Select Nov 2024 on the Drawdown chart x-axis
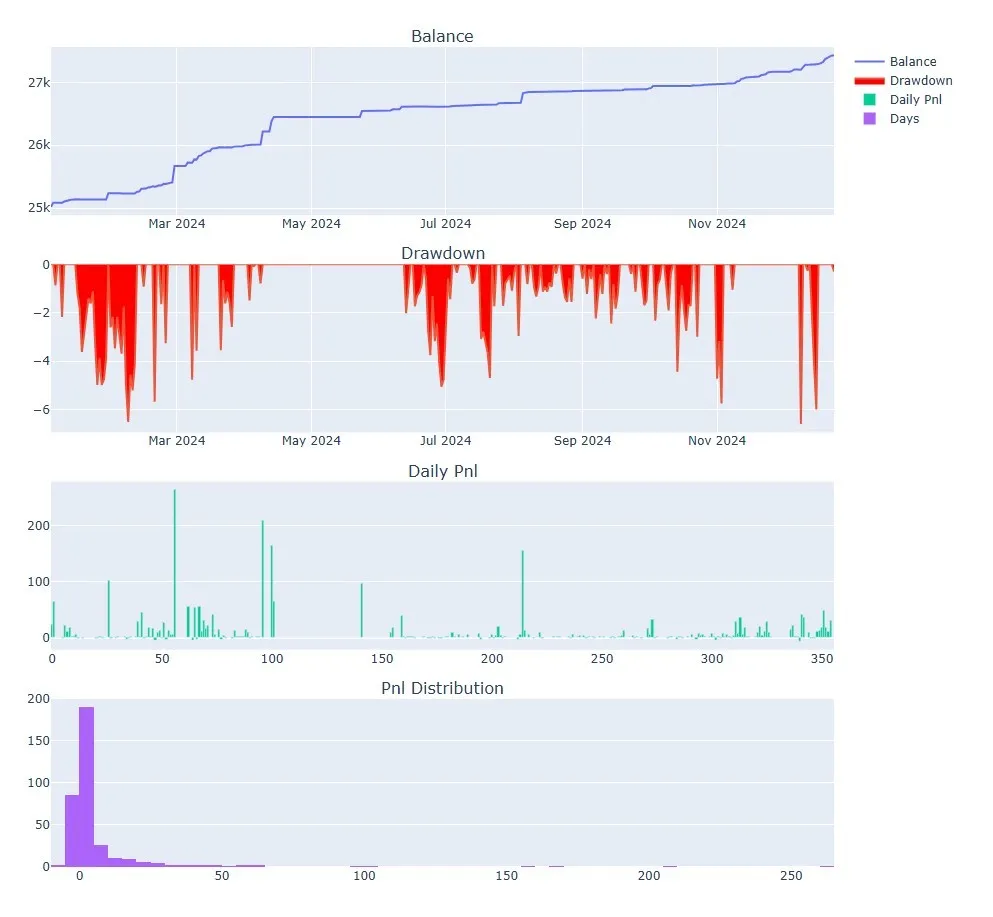This screenshot has width=993, height=917. point(717,441)
